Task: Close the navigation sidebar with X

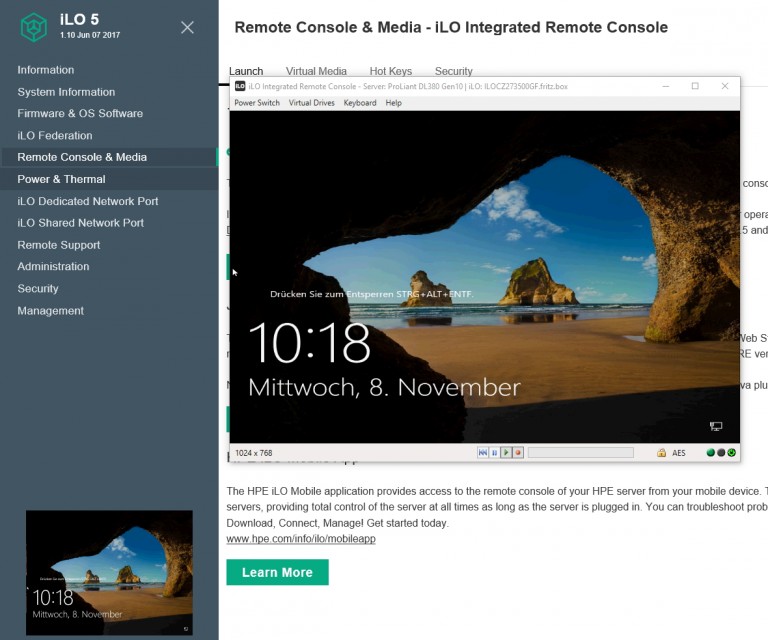Action: click(187, 28)
